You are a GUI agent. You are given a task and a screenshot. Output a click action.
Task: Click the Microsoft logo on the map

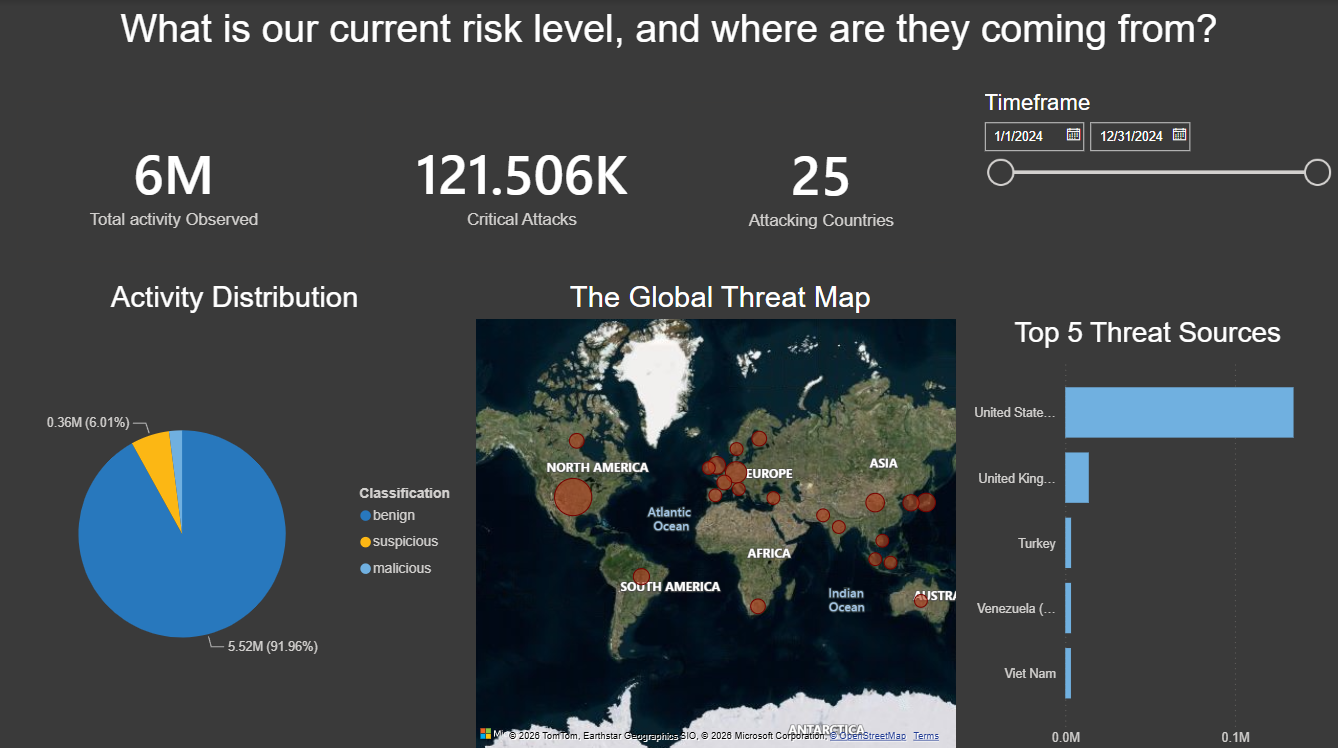pos(486,735)
